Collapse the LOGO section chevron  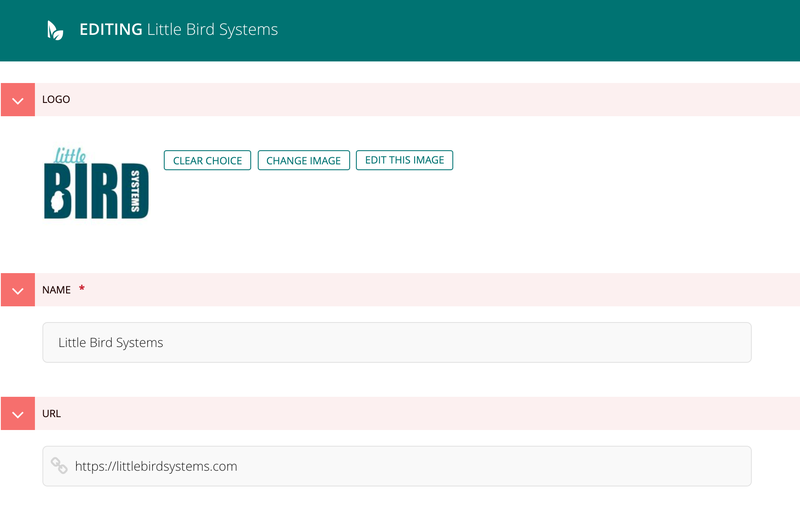[18, 100]
